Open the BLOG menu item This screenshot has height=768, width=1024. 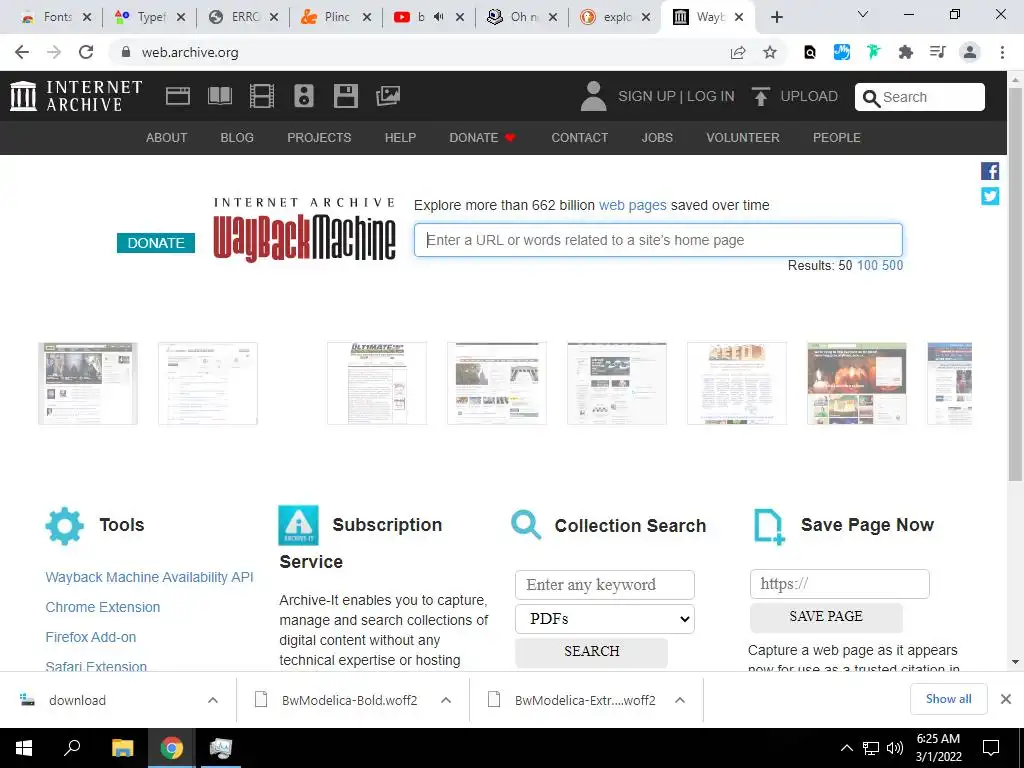point(237,138)
